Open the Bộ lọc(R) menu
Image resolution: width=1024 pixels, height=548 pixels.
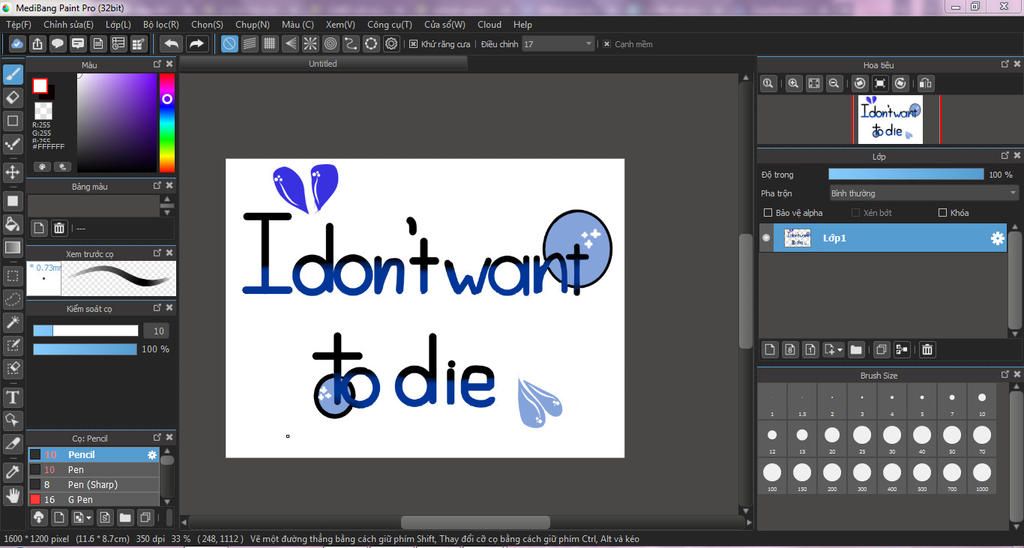(x=161, y=25)
